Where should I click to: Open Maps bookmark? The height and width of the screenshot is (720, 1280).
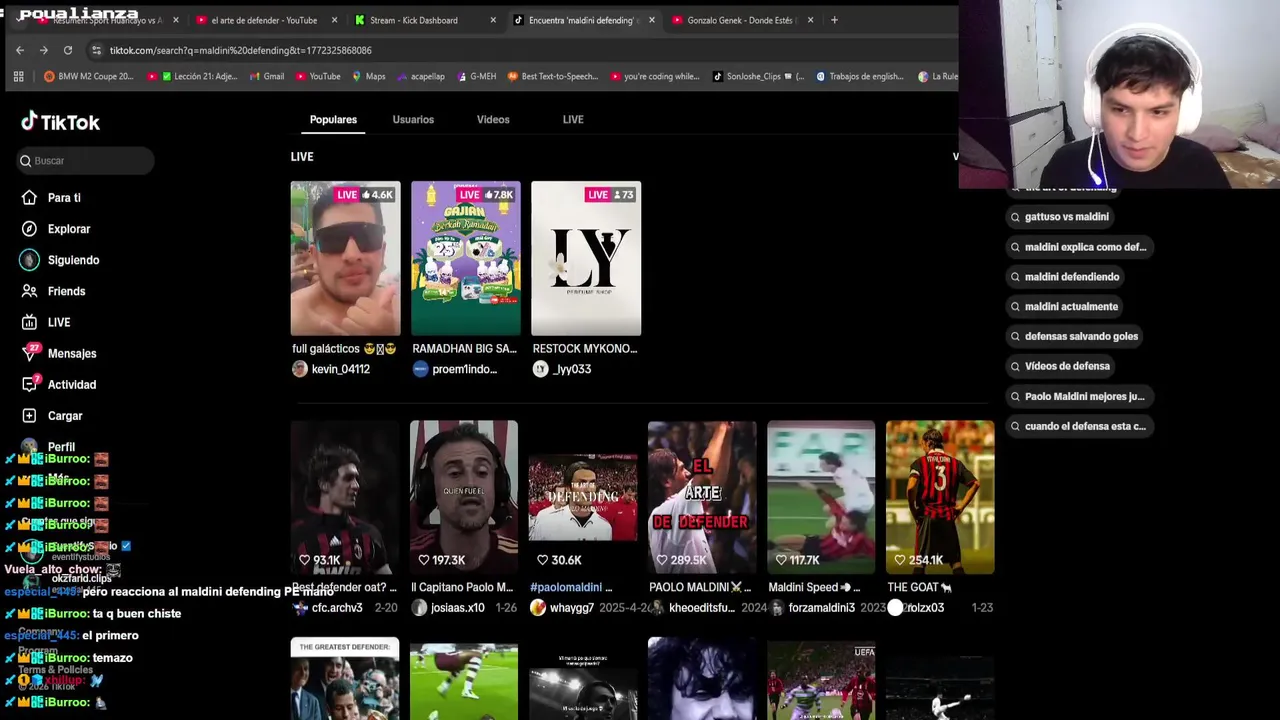368,76
